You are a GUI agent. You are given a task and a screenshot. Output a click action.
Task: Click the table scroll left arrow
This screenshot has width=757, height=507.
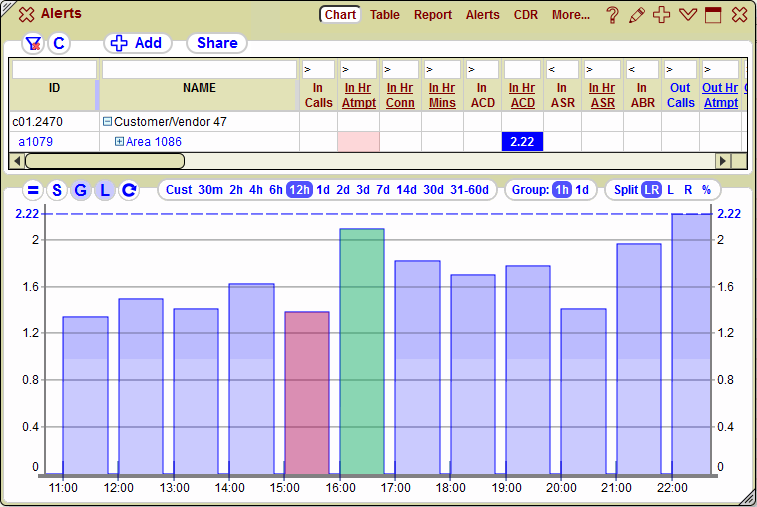(17, 161)
